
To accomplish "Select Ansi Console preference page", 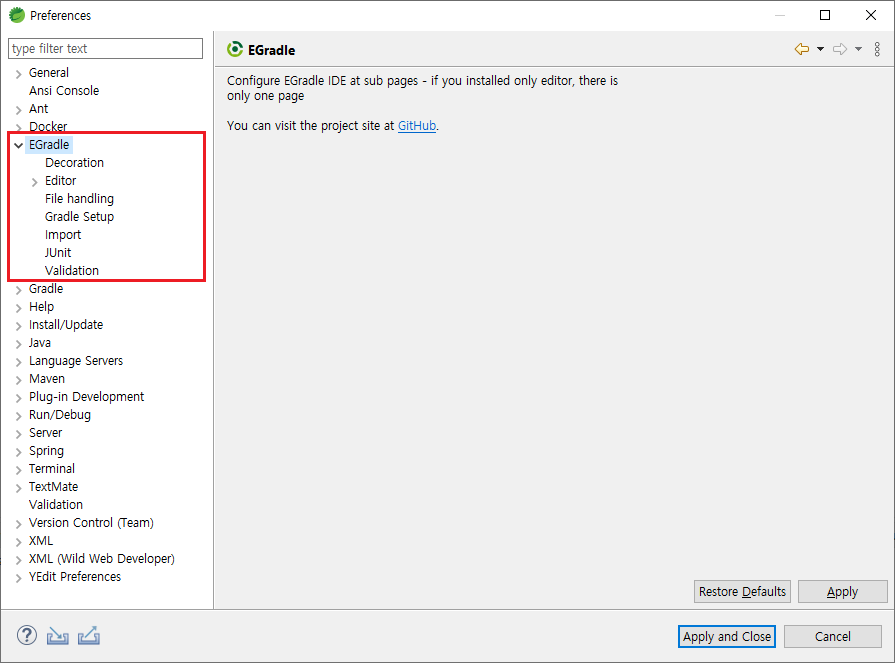I will pyautogui.click(x=64, y=91).
